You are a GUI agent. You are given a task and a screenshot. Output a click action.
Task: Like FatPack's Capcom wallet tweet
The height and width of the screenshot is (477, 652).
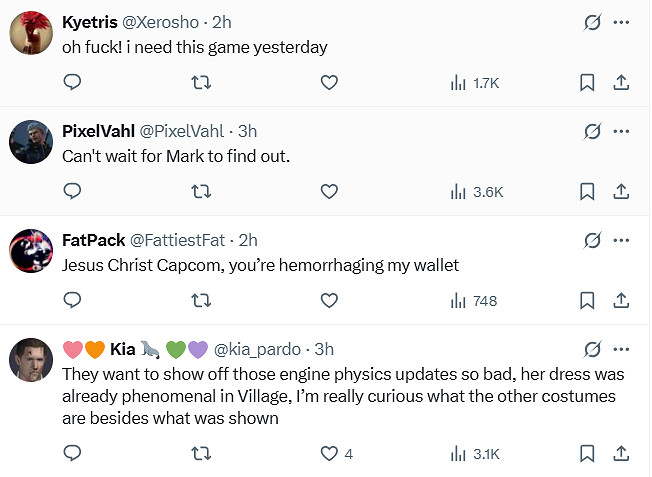329,300
